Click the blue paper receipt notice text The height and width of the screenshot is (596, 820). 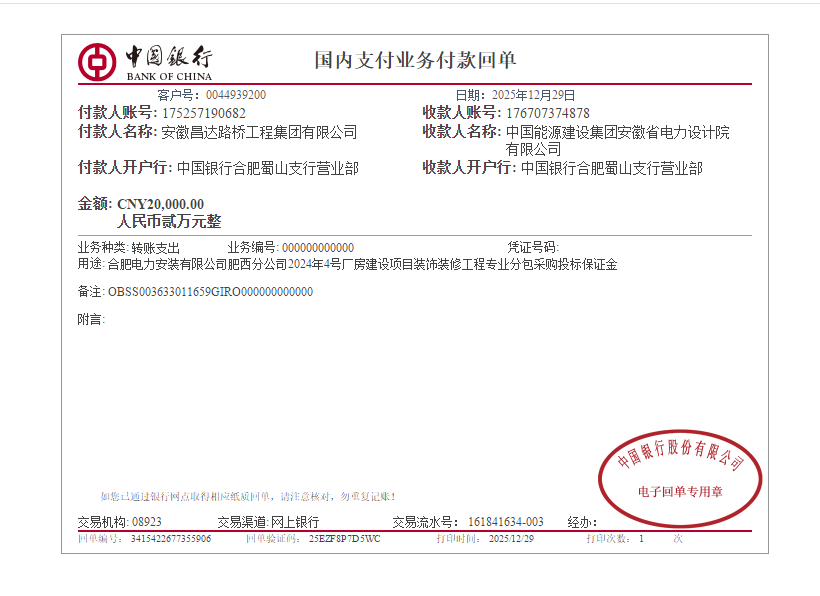pos(247,496)
